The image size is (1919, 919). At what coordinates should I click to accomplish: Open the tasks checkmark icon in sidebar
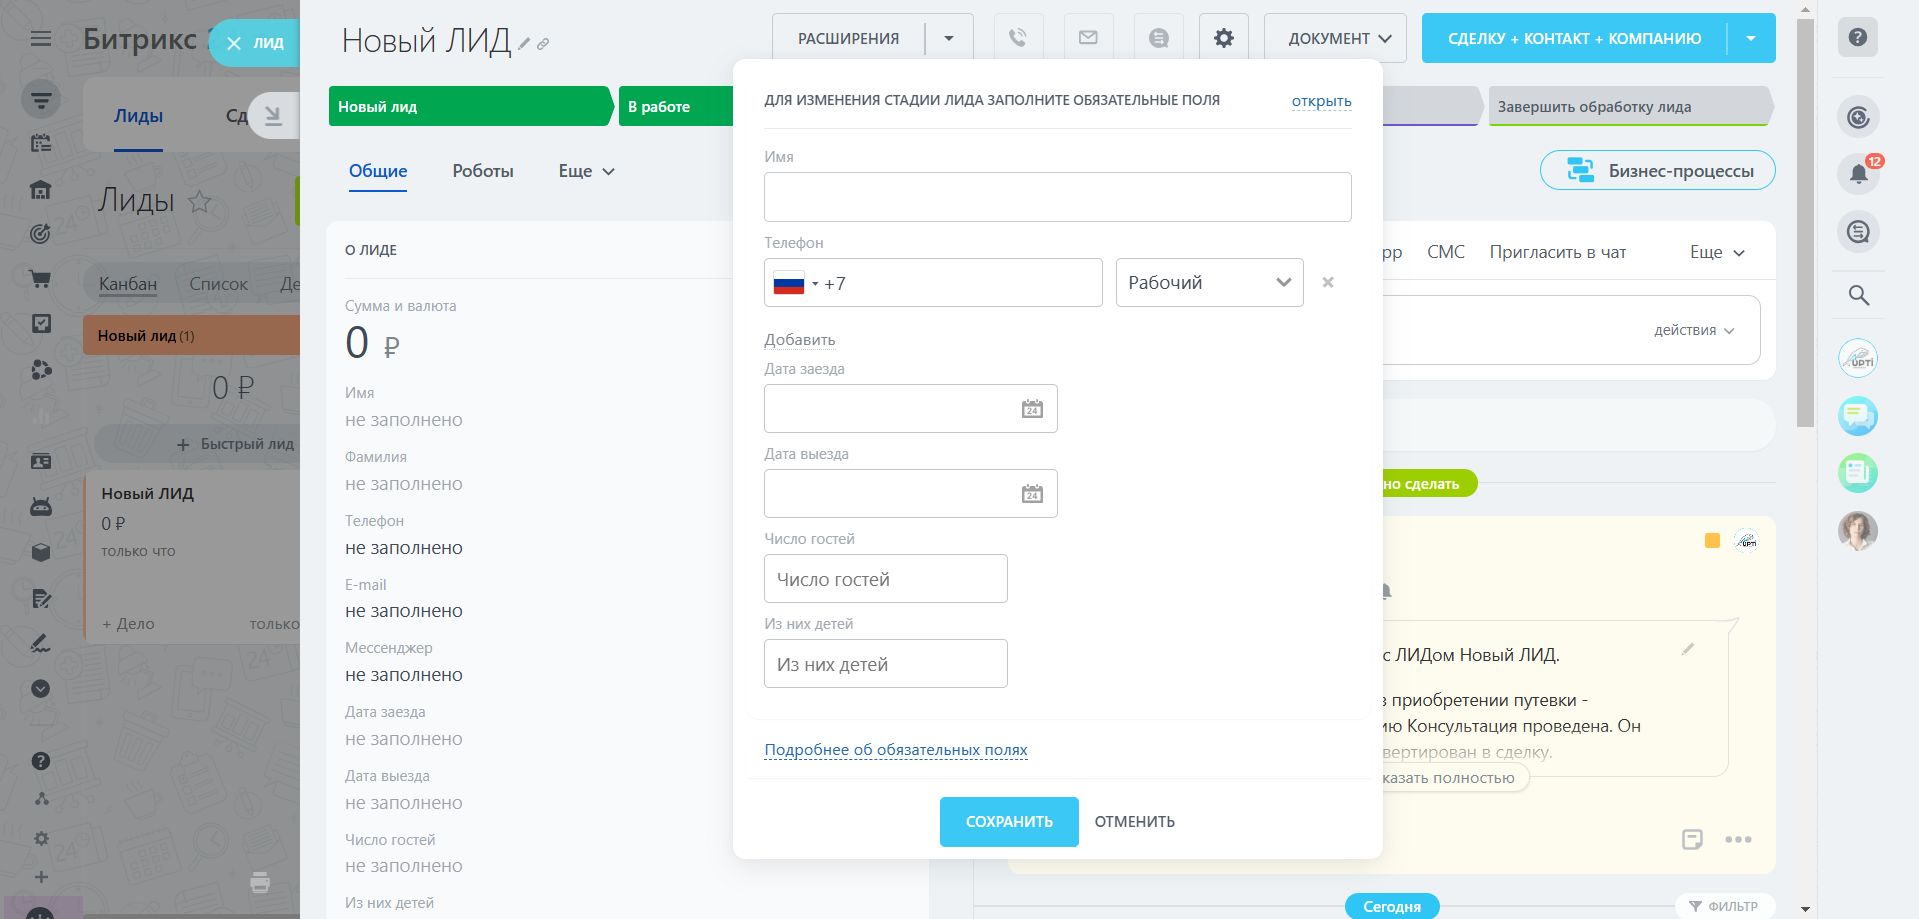click(40, 324)
